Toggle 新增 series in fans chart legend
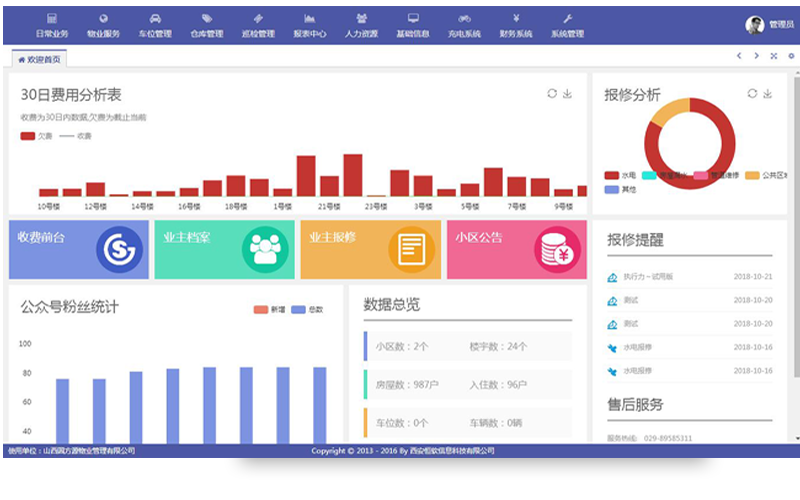The height and width of the screenshot is (500, 800). pyautogui.click(x=269, y=309)
